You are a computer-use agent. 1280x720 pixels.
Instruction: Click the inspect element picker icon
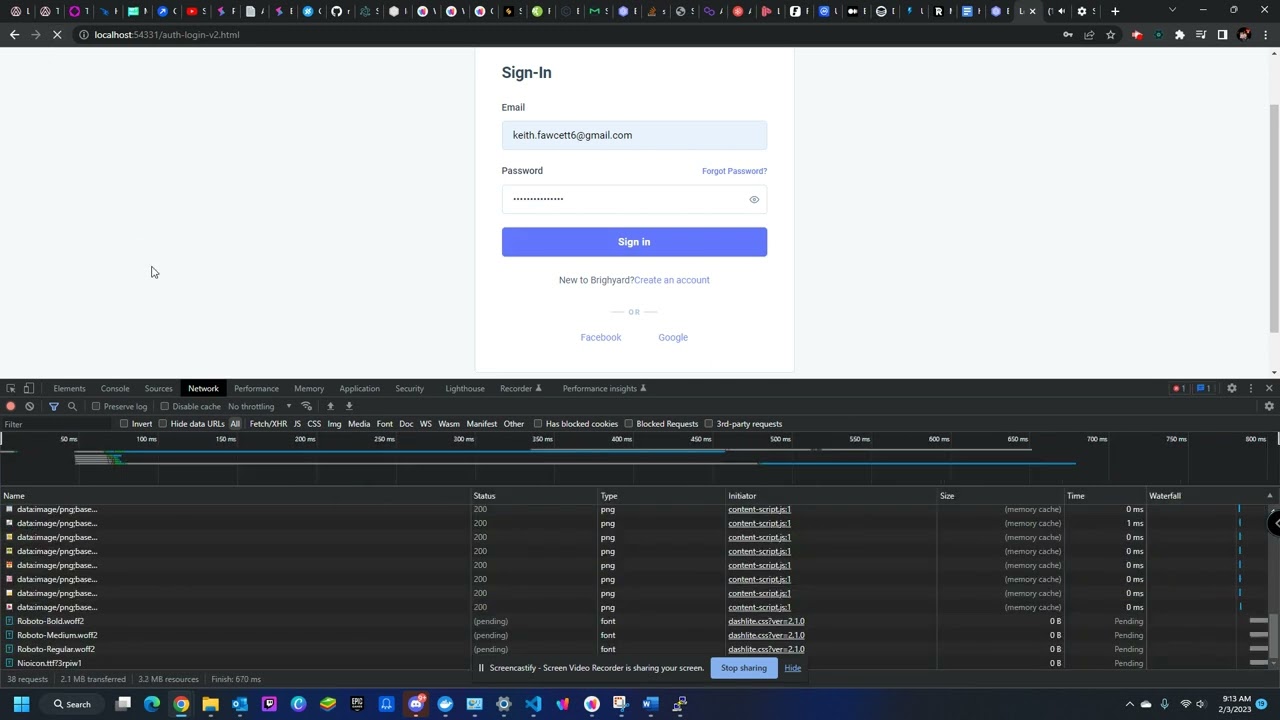click(11, 388)
